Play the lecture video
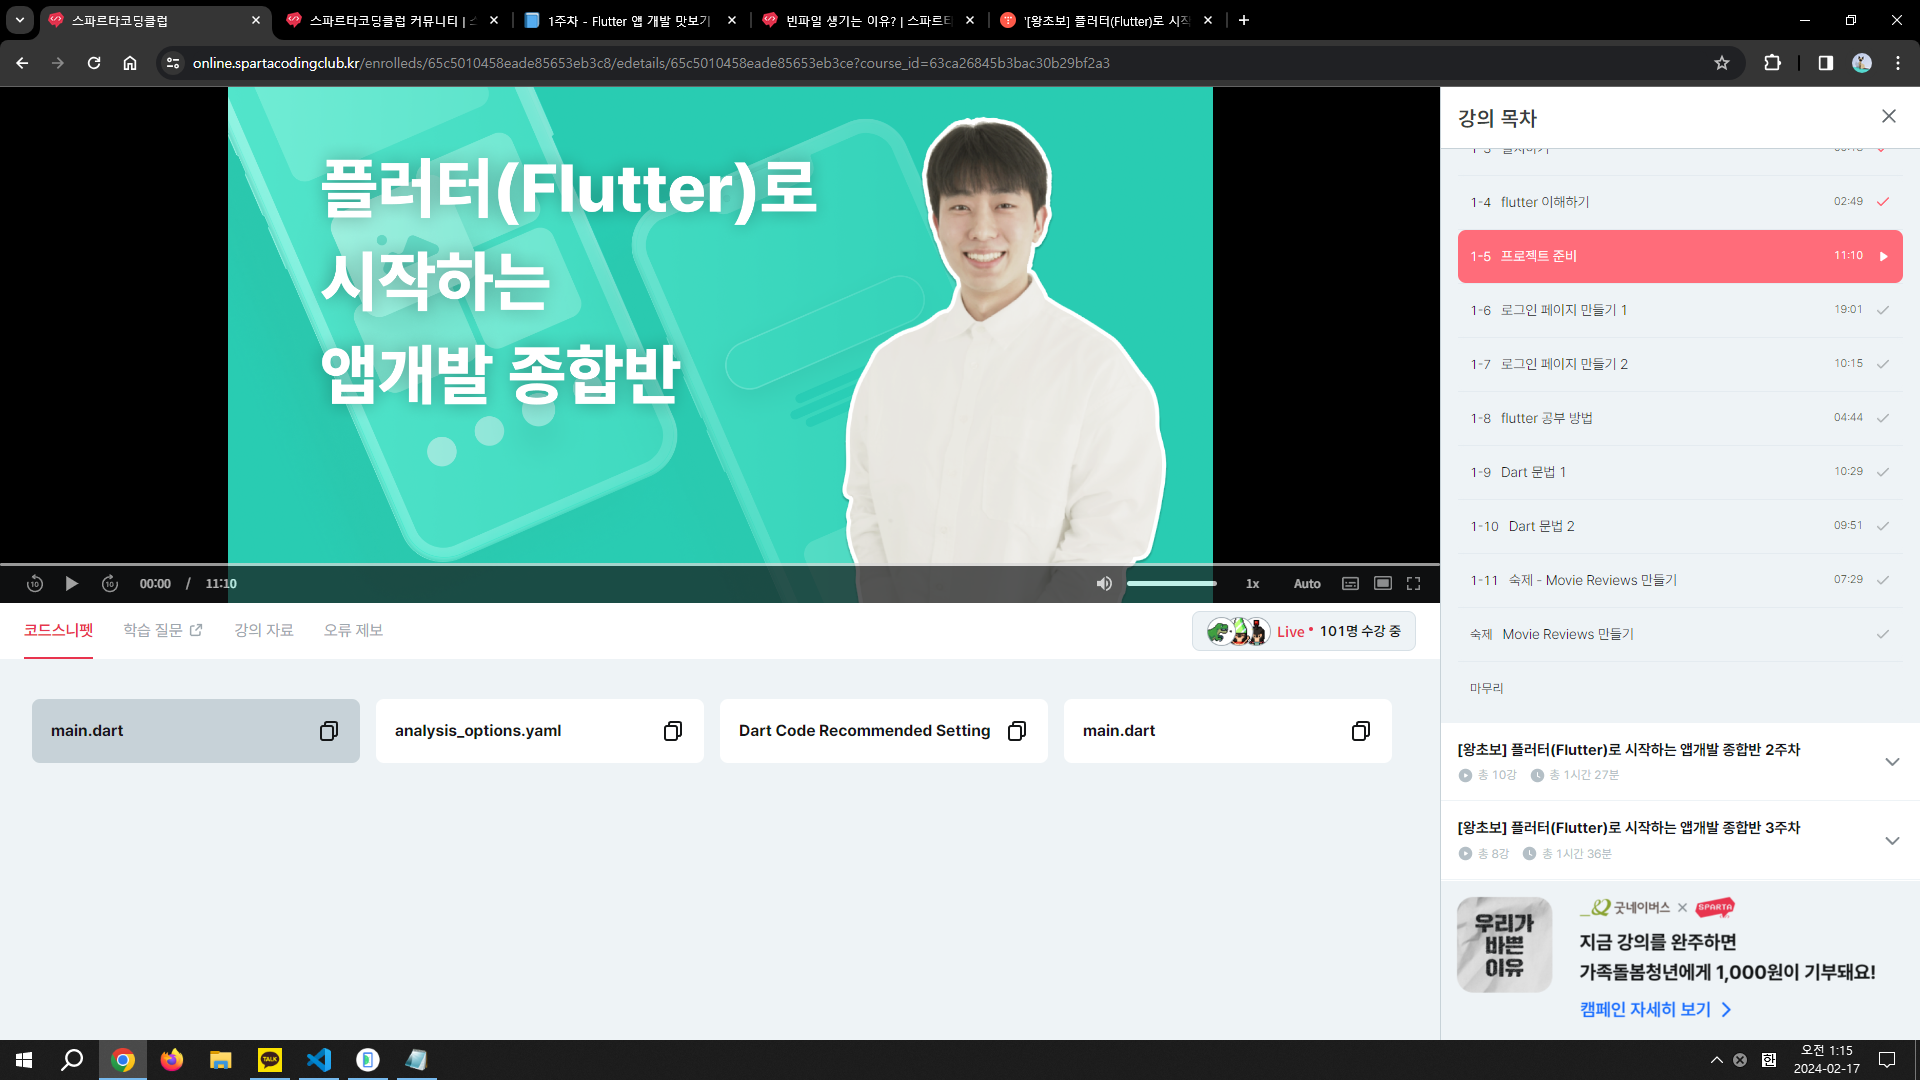Viewport: 1920px width, 1080px height. click(71, 583)
